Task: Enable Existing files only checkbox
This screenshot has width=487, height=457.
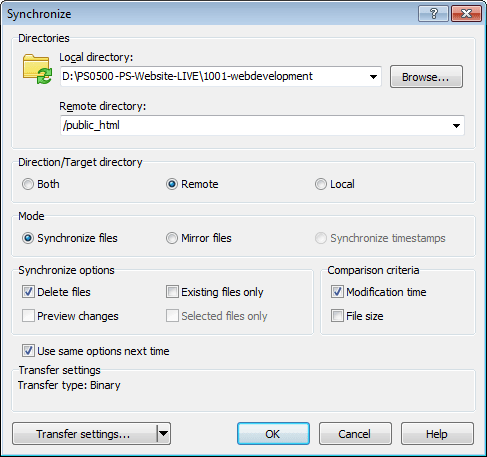Action: pyautogui.click(x=172, y=292)
